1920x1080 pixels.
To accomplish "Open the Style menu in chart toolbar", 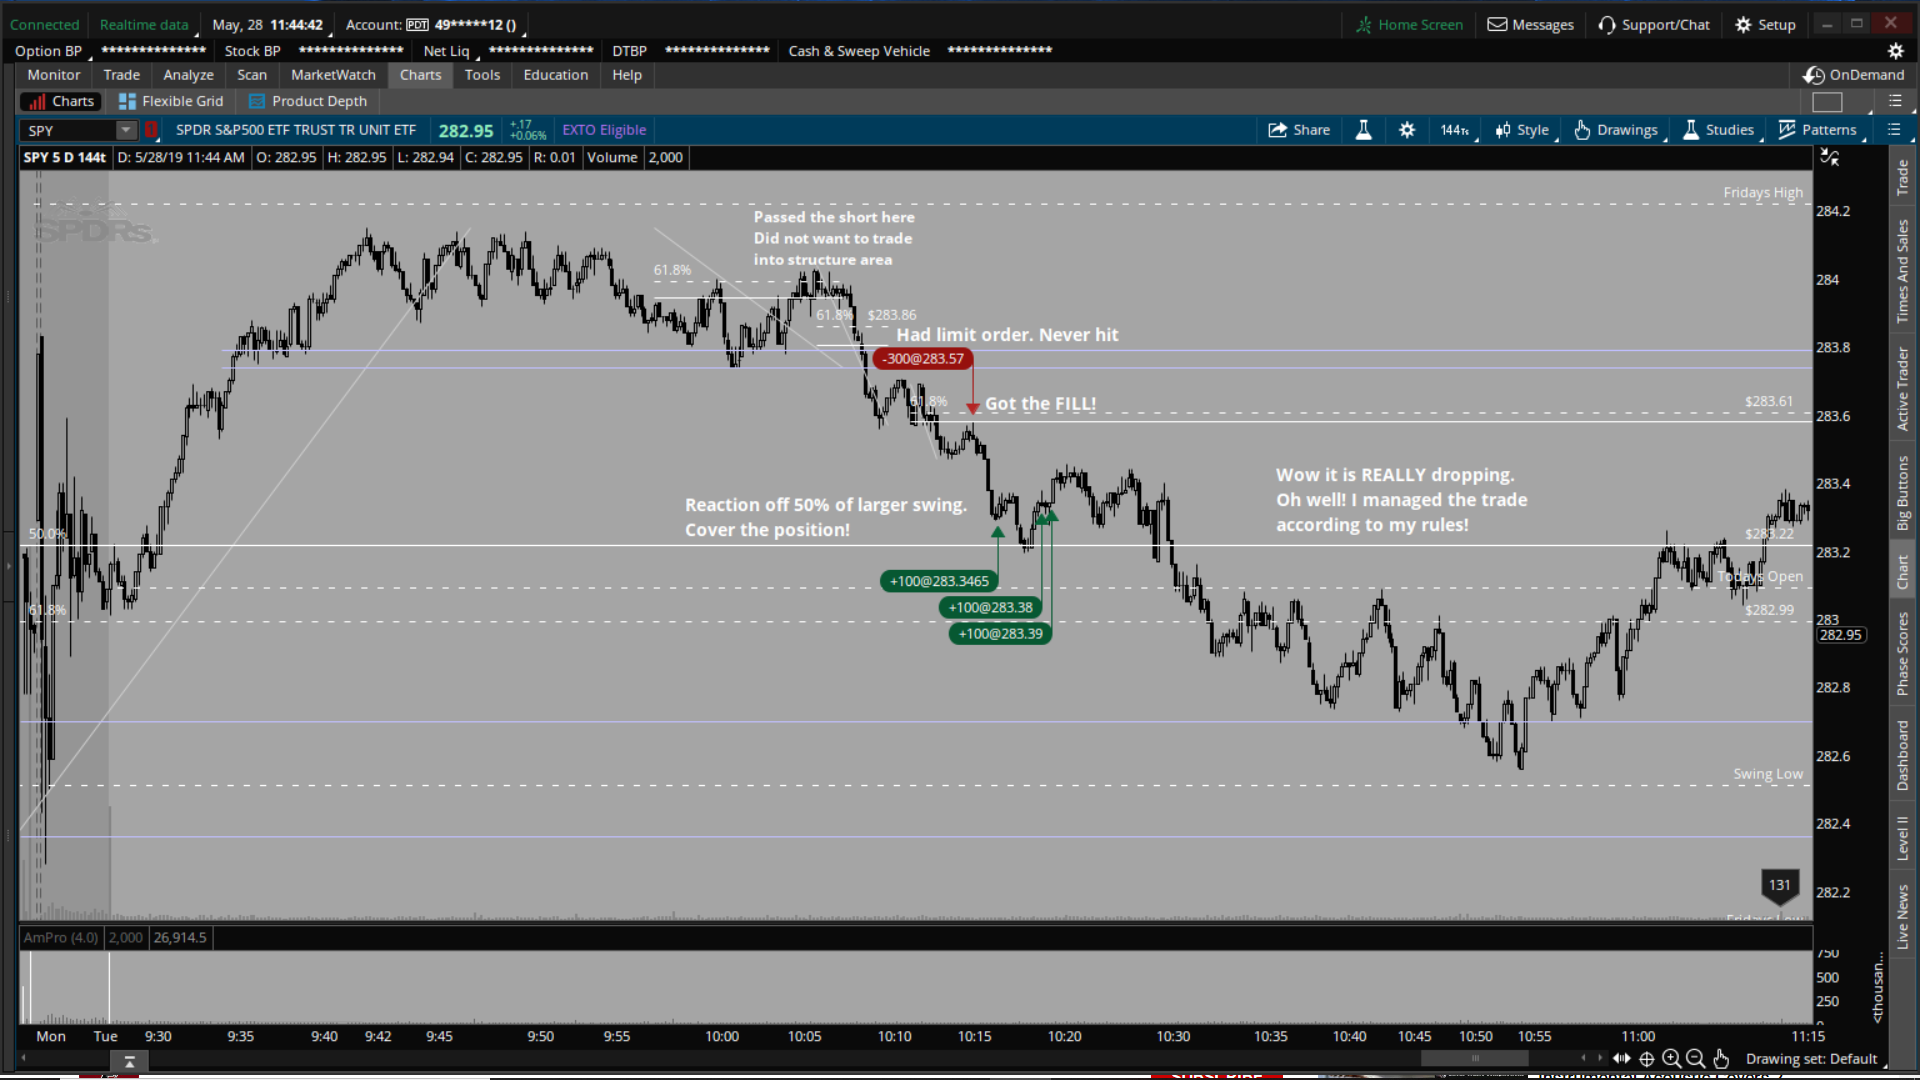I will click(x=1522, y=130).
